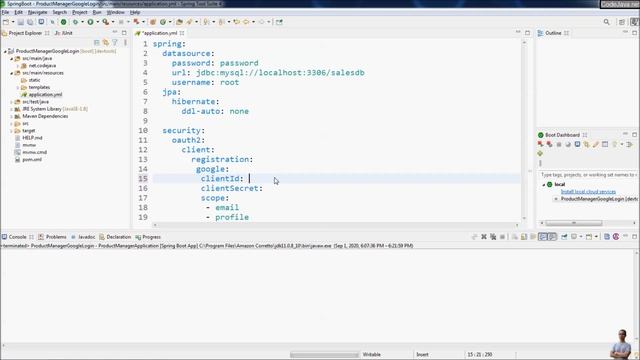Image resolution: width=640 pixels, height=360 pixels.
Task: Open the Navigate menu
Action: click(37, 13)
